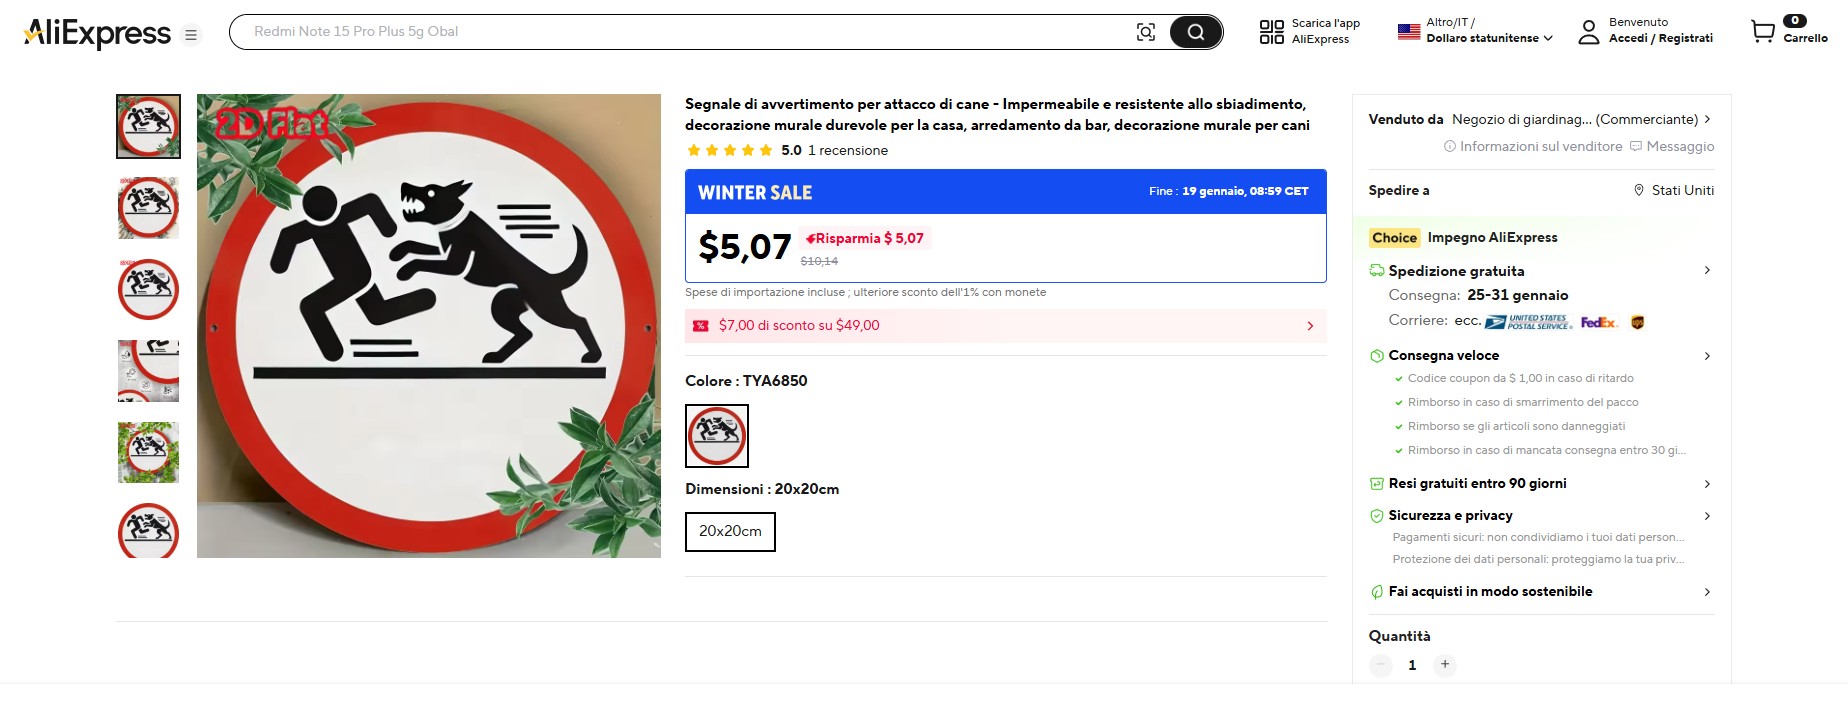Open the 1 recensione reviews link
Viewport: 1848px width, 709px height.
pos(847,151)
